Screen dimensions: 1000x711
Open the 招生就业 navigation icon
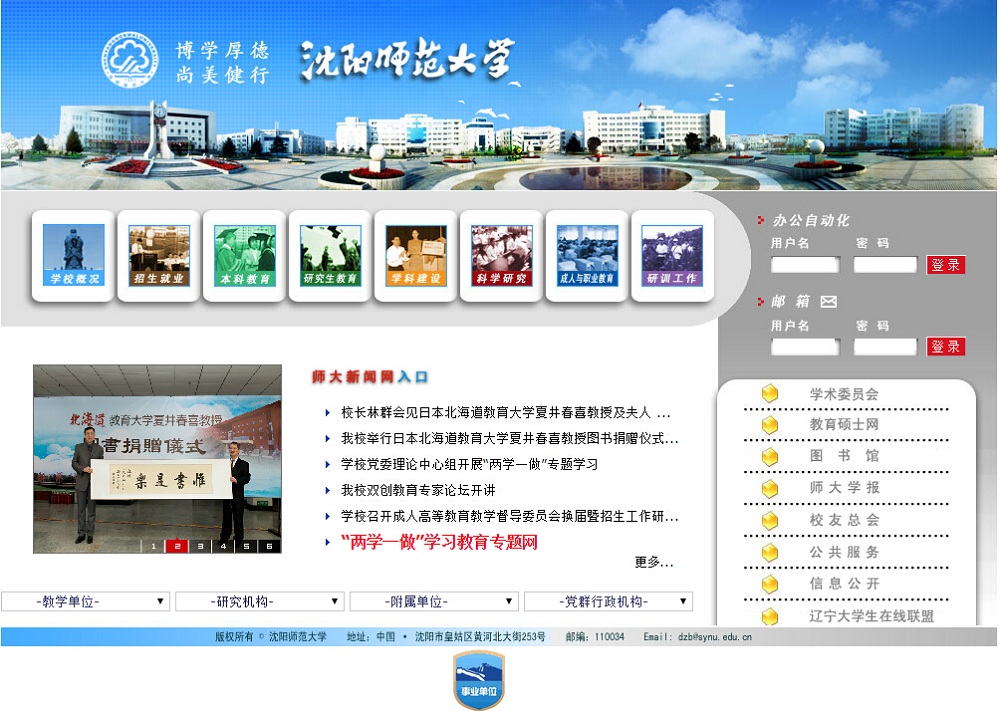point(159,255)
